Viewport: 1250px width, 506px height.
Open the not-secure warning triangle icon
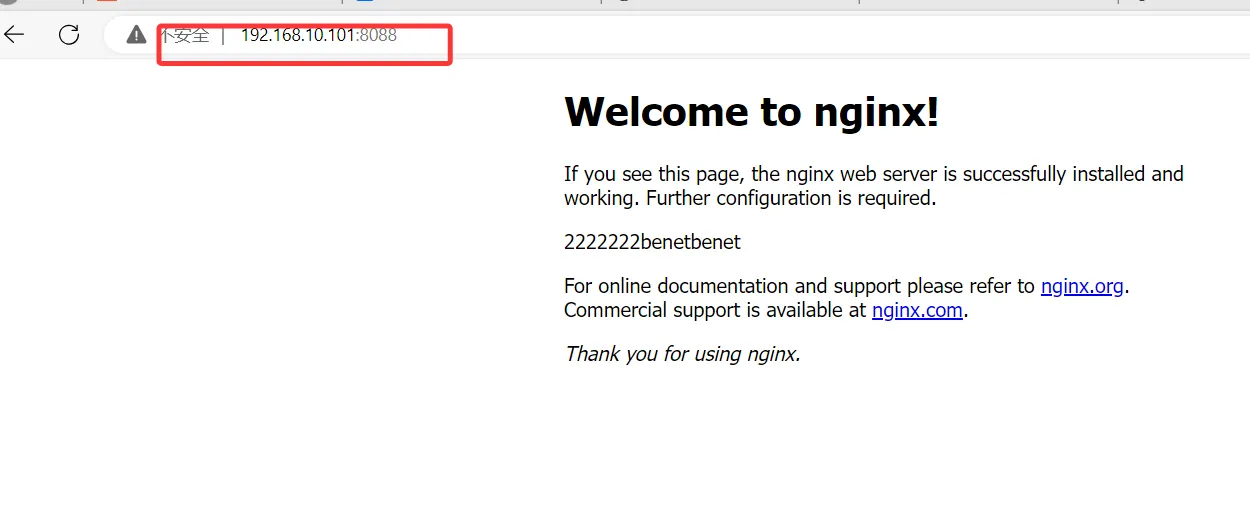click(137, 35)
